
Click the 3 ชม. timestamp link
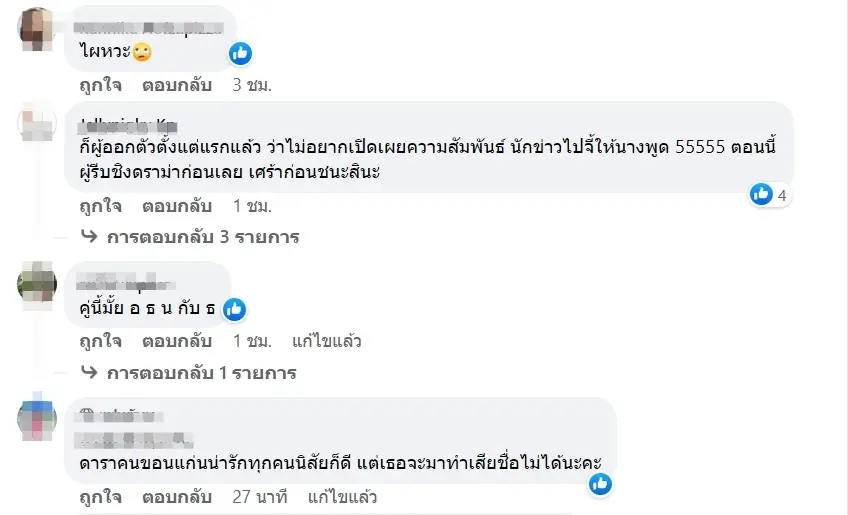pos(252,85)
